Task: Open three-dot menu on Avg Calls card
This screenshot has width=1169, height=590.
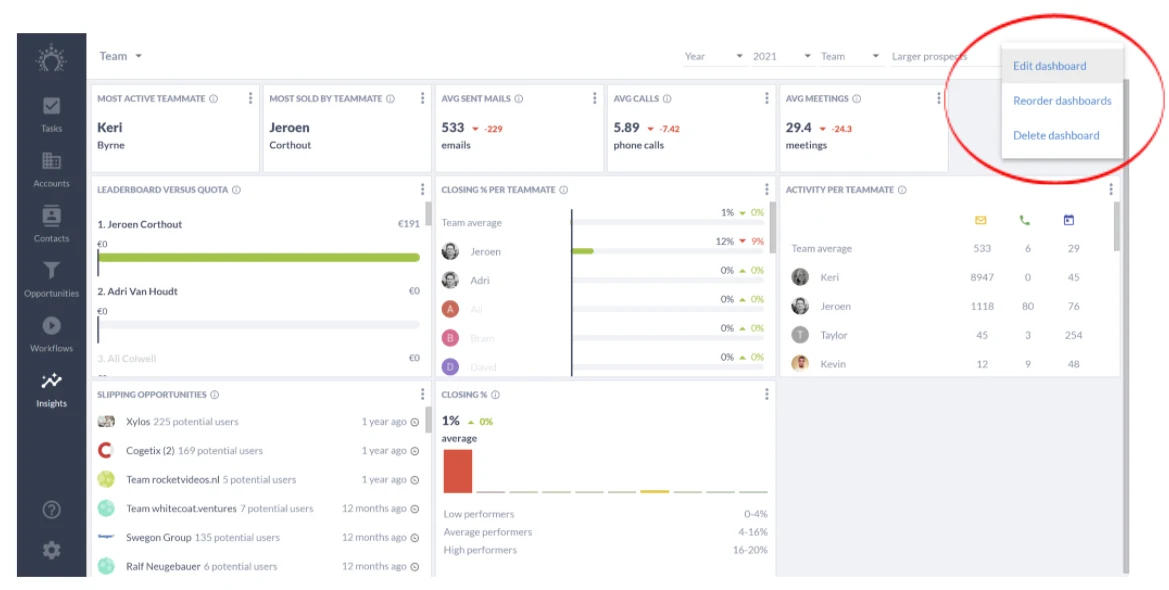Action: click(766, 98)
